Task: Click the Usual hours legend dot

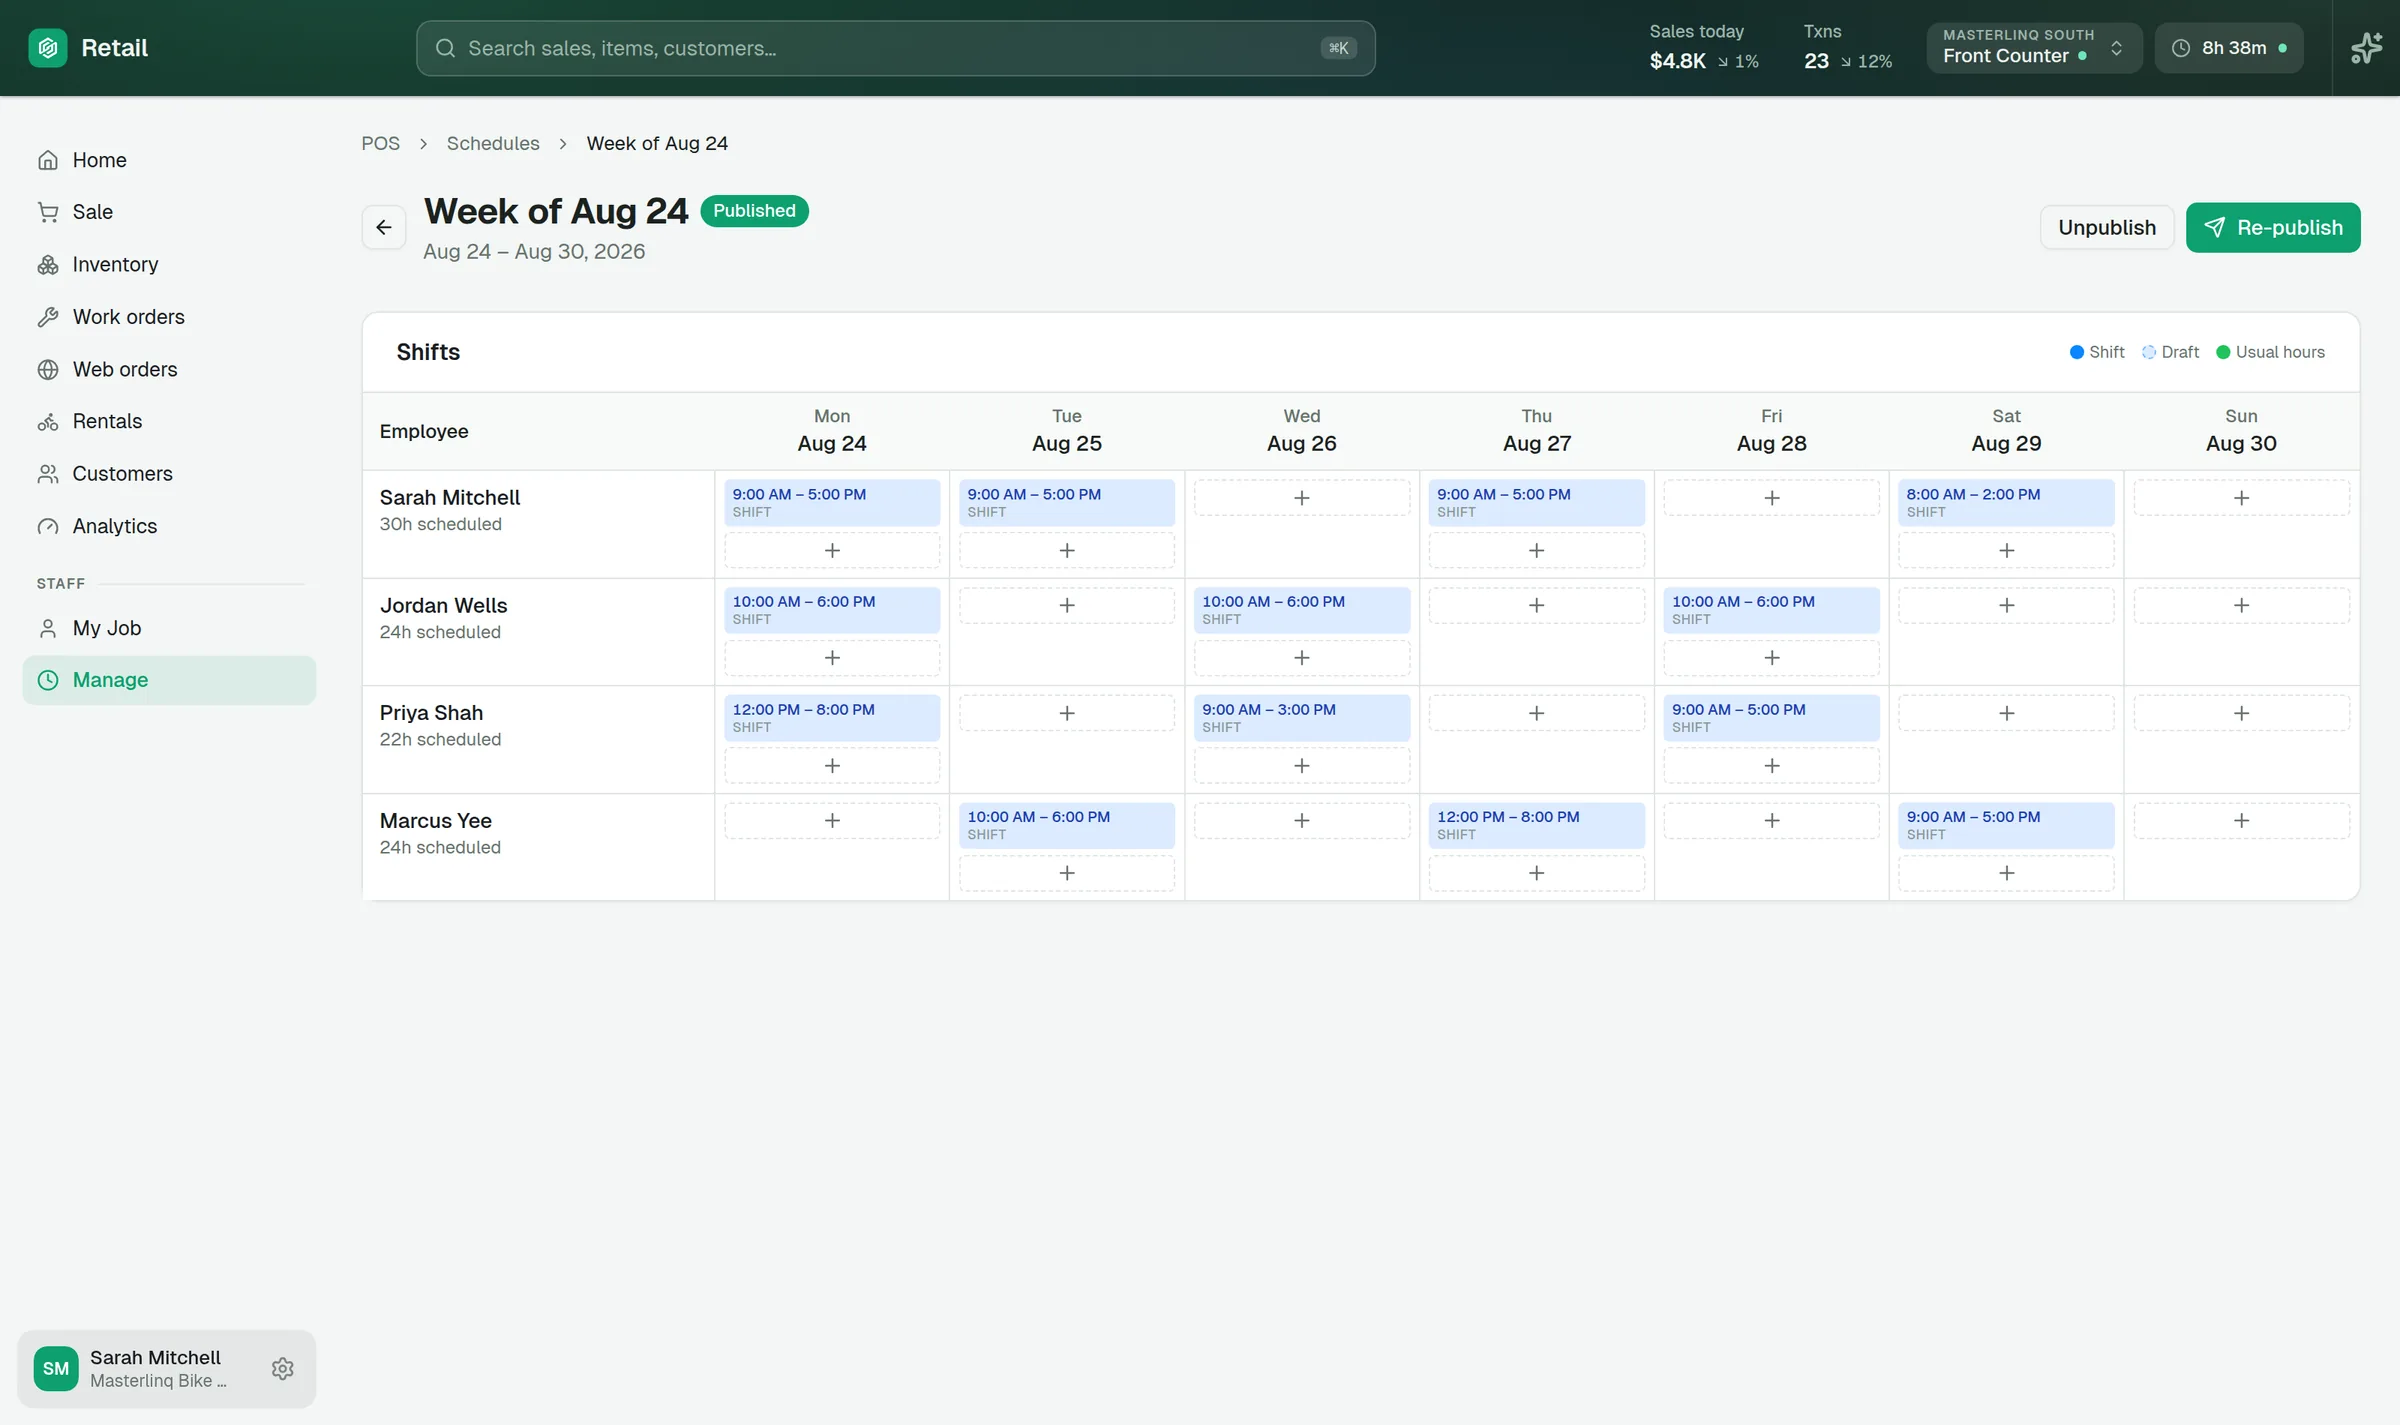Action: coord(2223,352)
